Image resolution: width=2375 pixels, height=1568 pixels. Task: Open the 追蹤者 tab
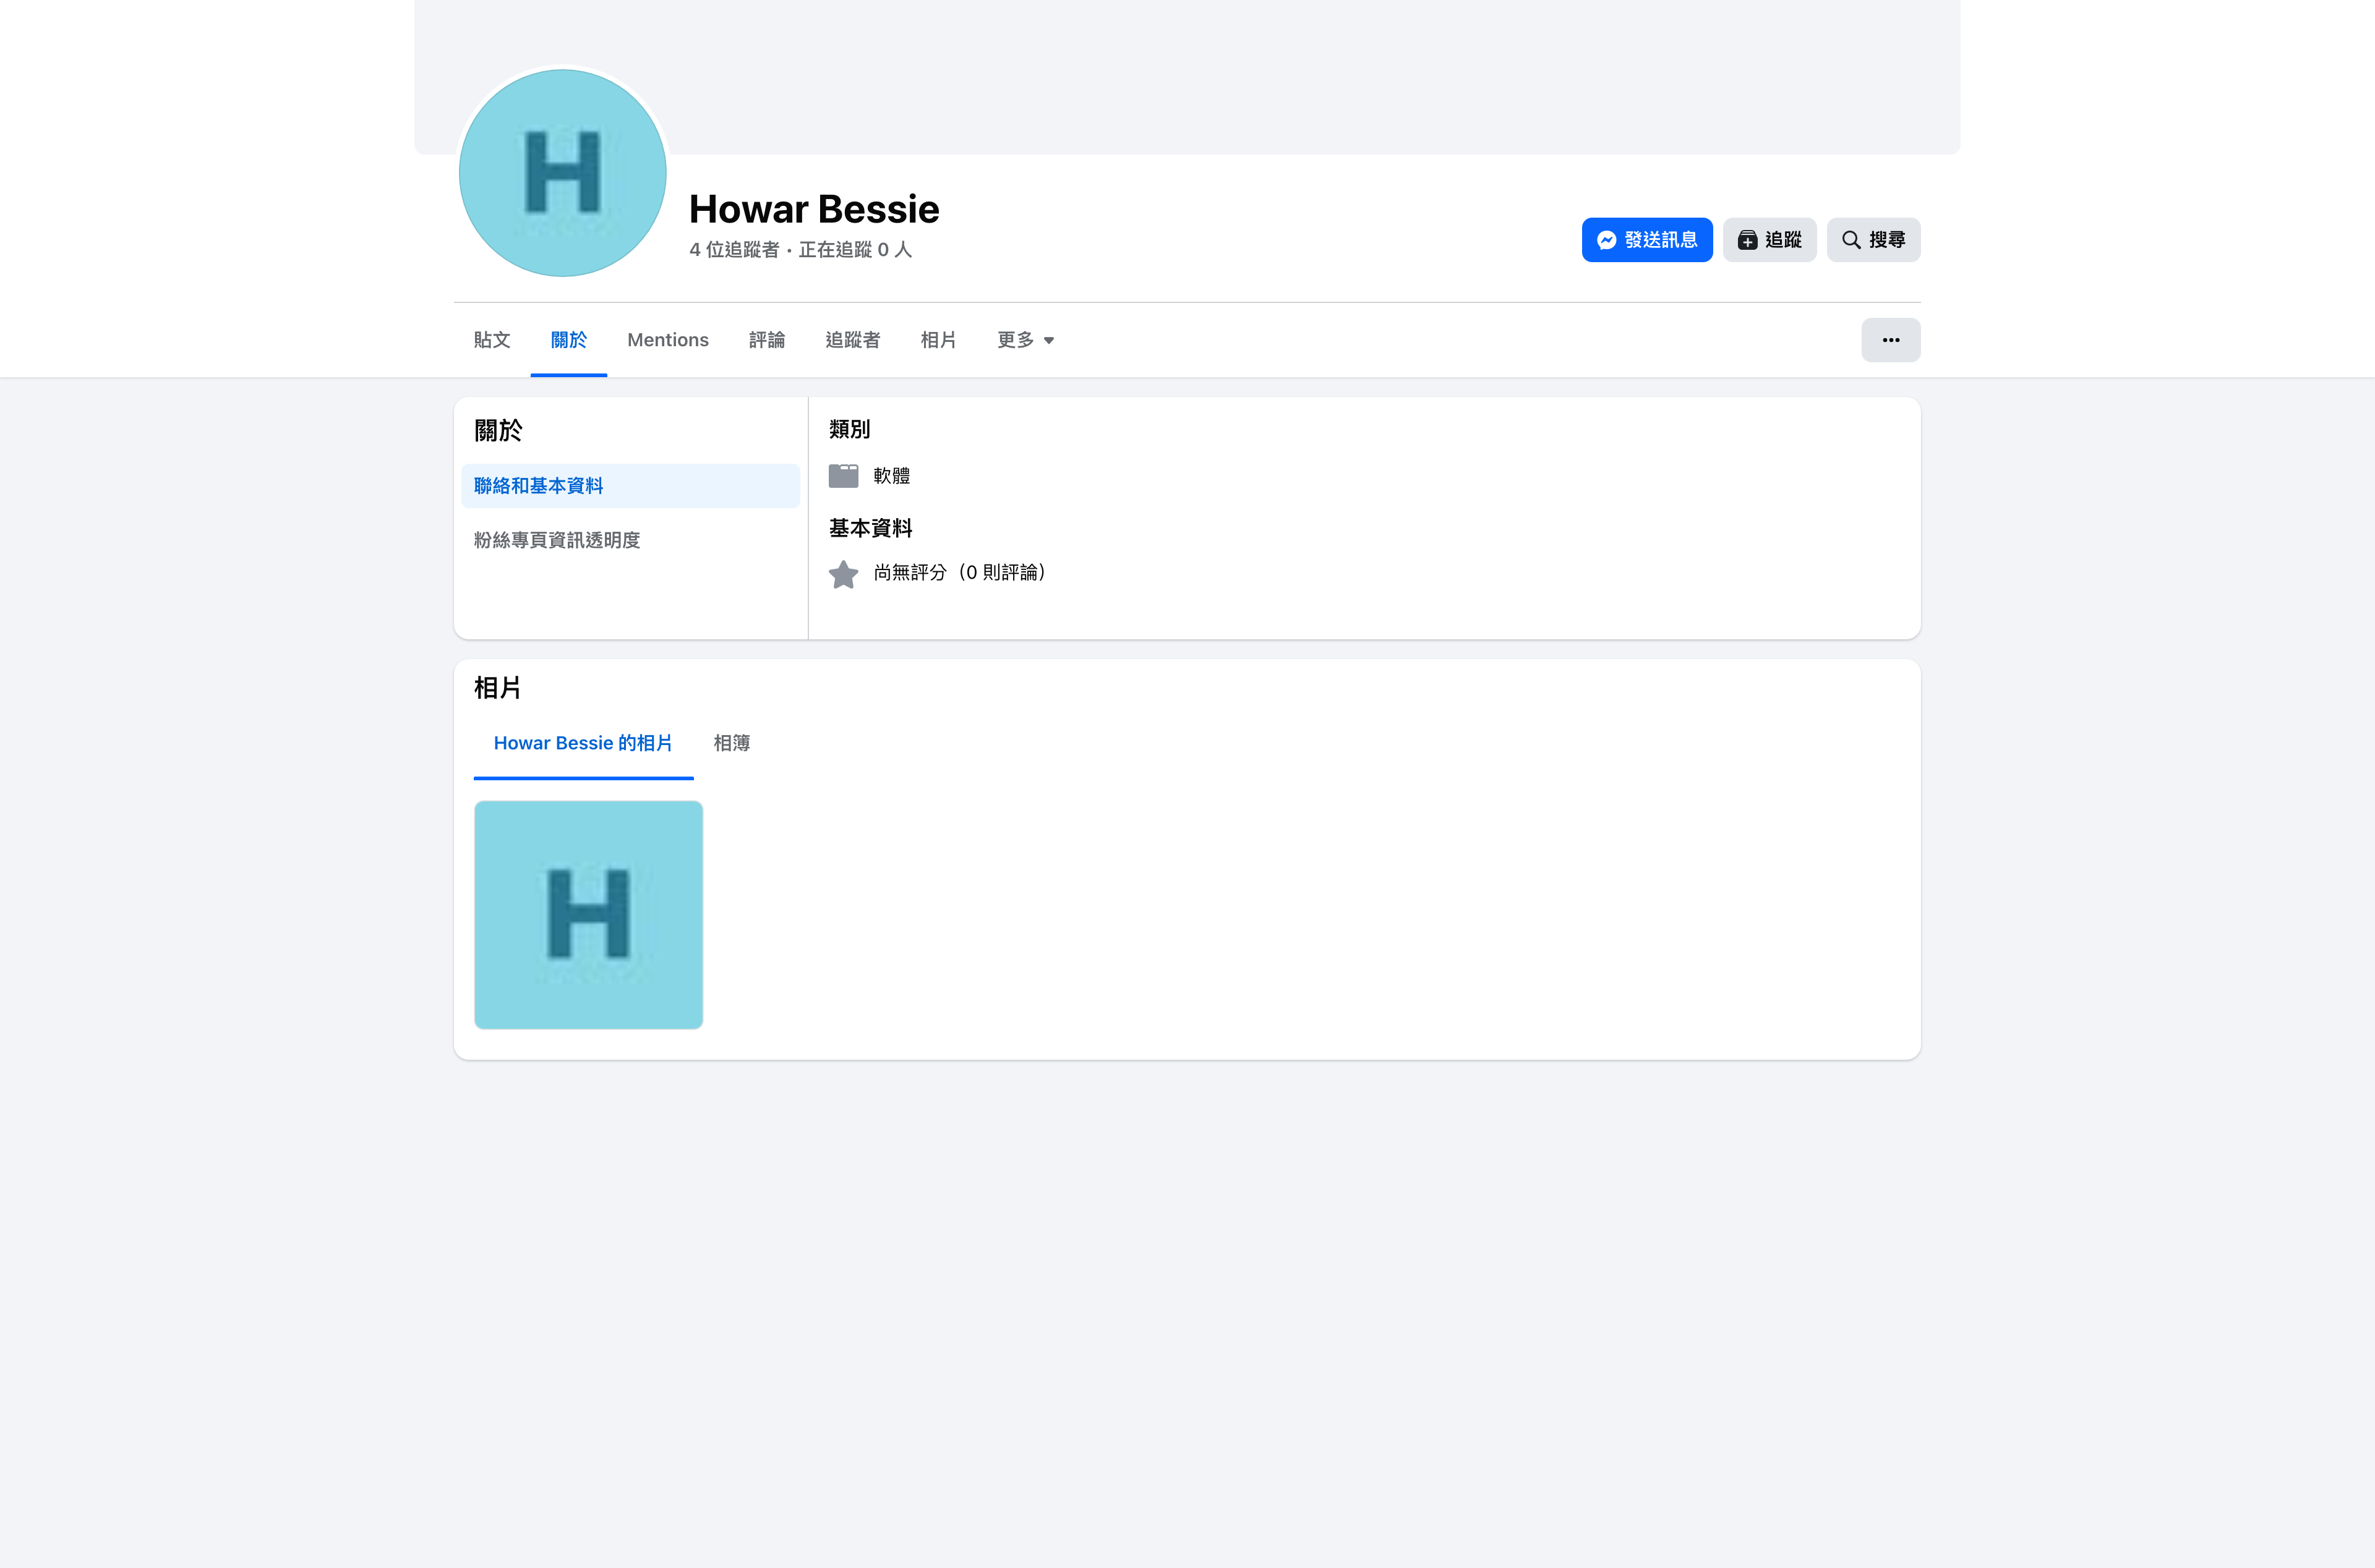coord(852,340)
